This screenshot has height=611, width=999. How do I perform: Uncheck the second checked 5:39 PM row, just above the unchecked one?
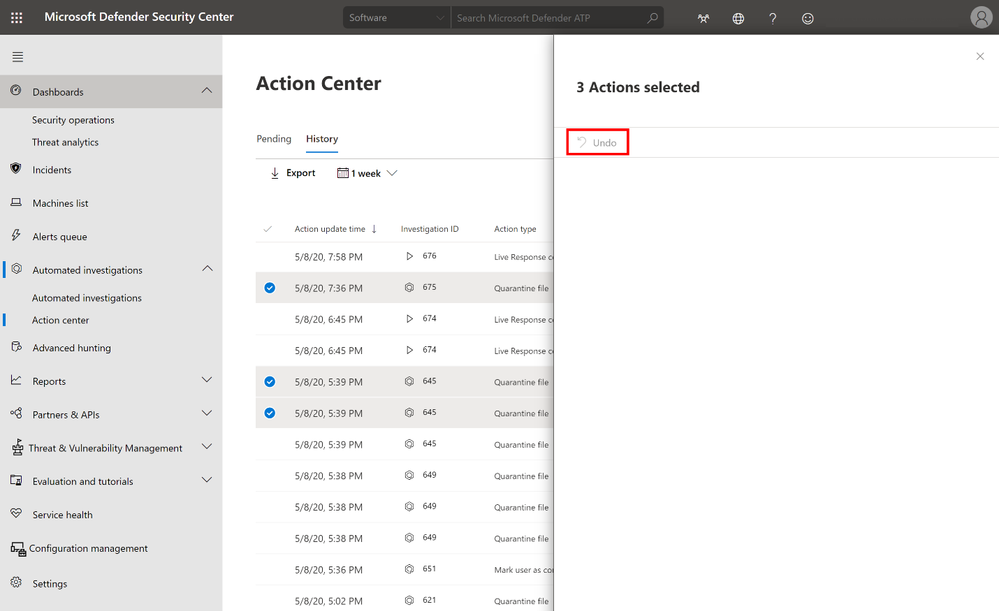pyautogui.click(x=270, y=413)
